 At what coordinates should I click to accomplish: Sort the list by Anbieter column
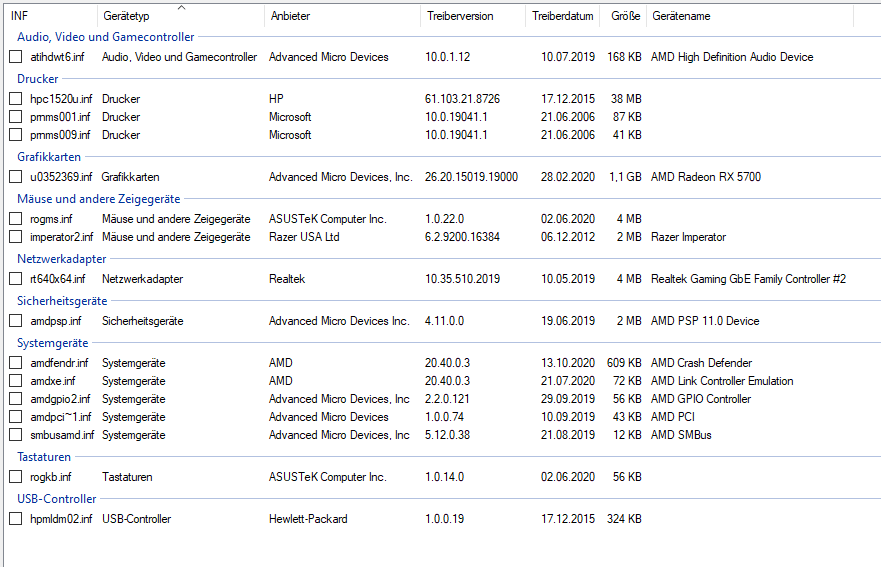[342, 17]
